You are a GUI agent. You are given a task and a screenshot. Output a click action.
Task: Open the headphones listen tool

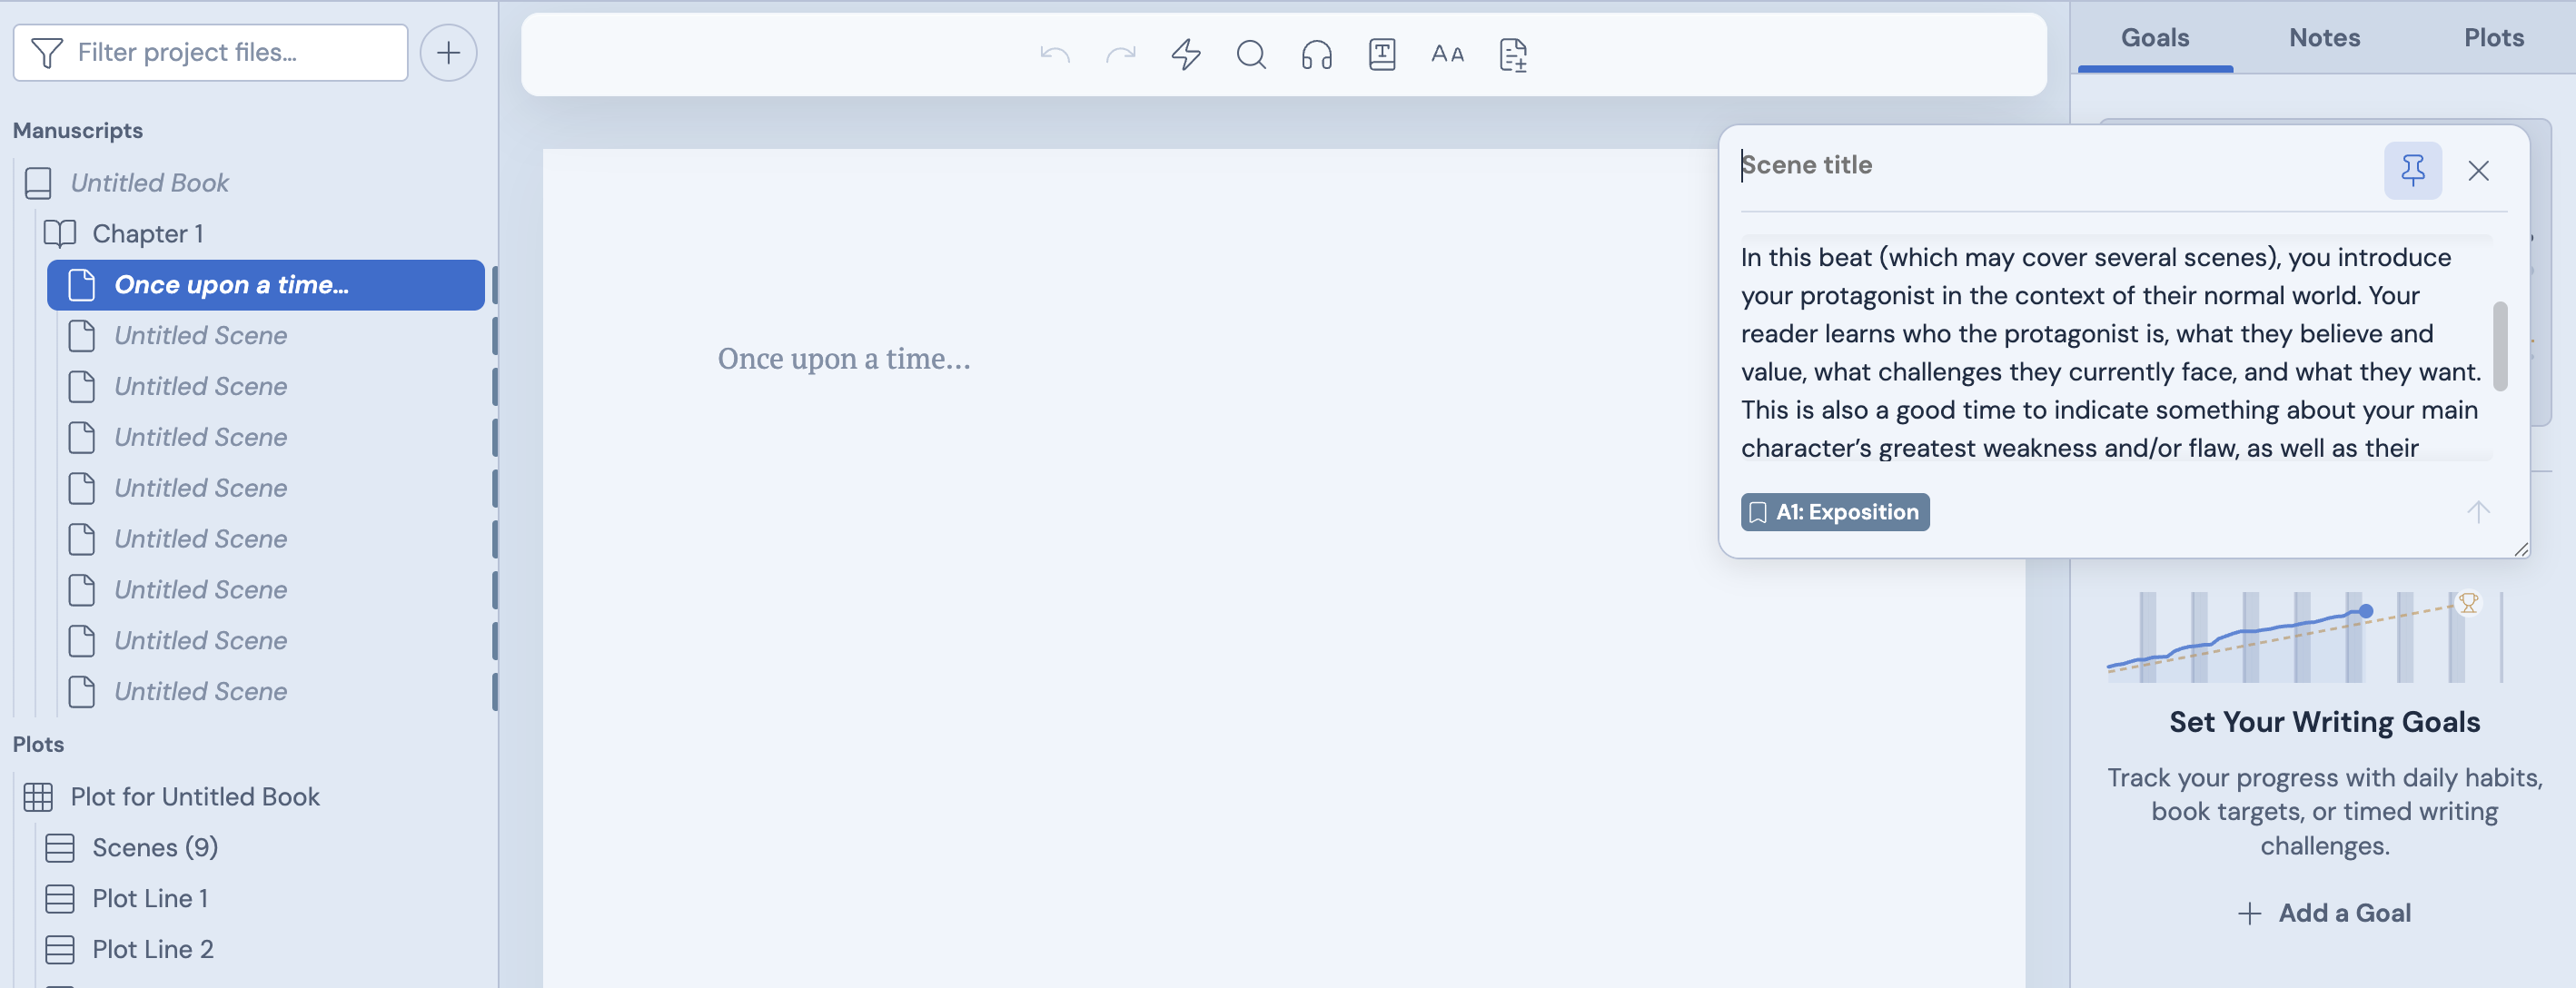pyautogui.click(x=1317, y=54)
